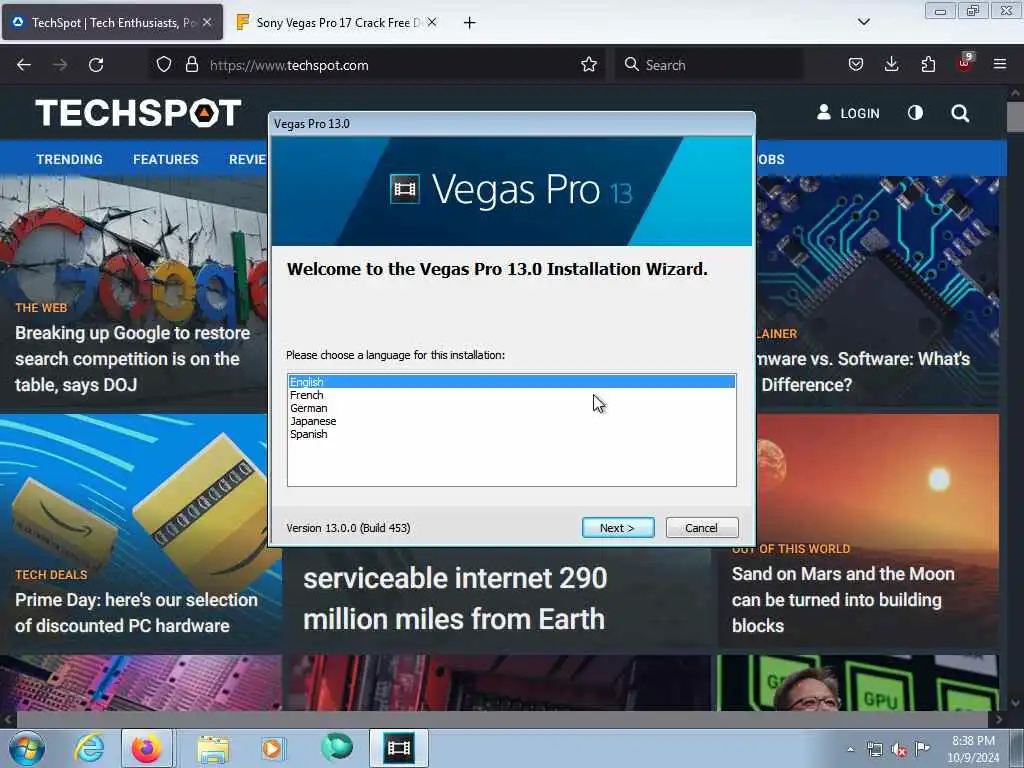This screenshot has width=1024, height=768.
Task: Open the Firefox downloads panel
Action: click(x=891, y=64)
